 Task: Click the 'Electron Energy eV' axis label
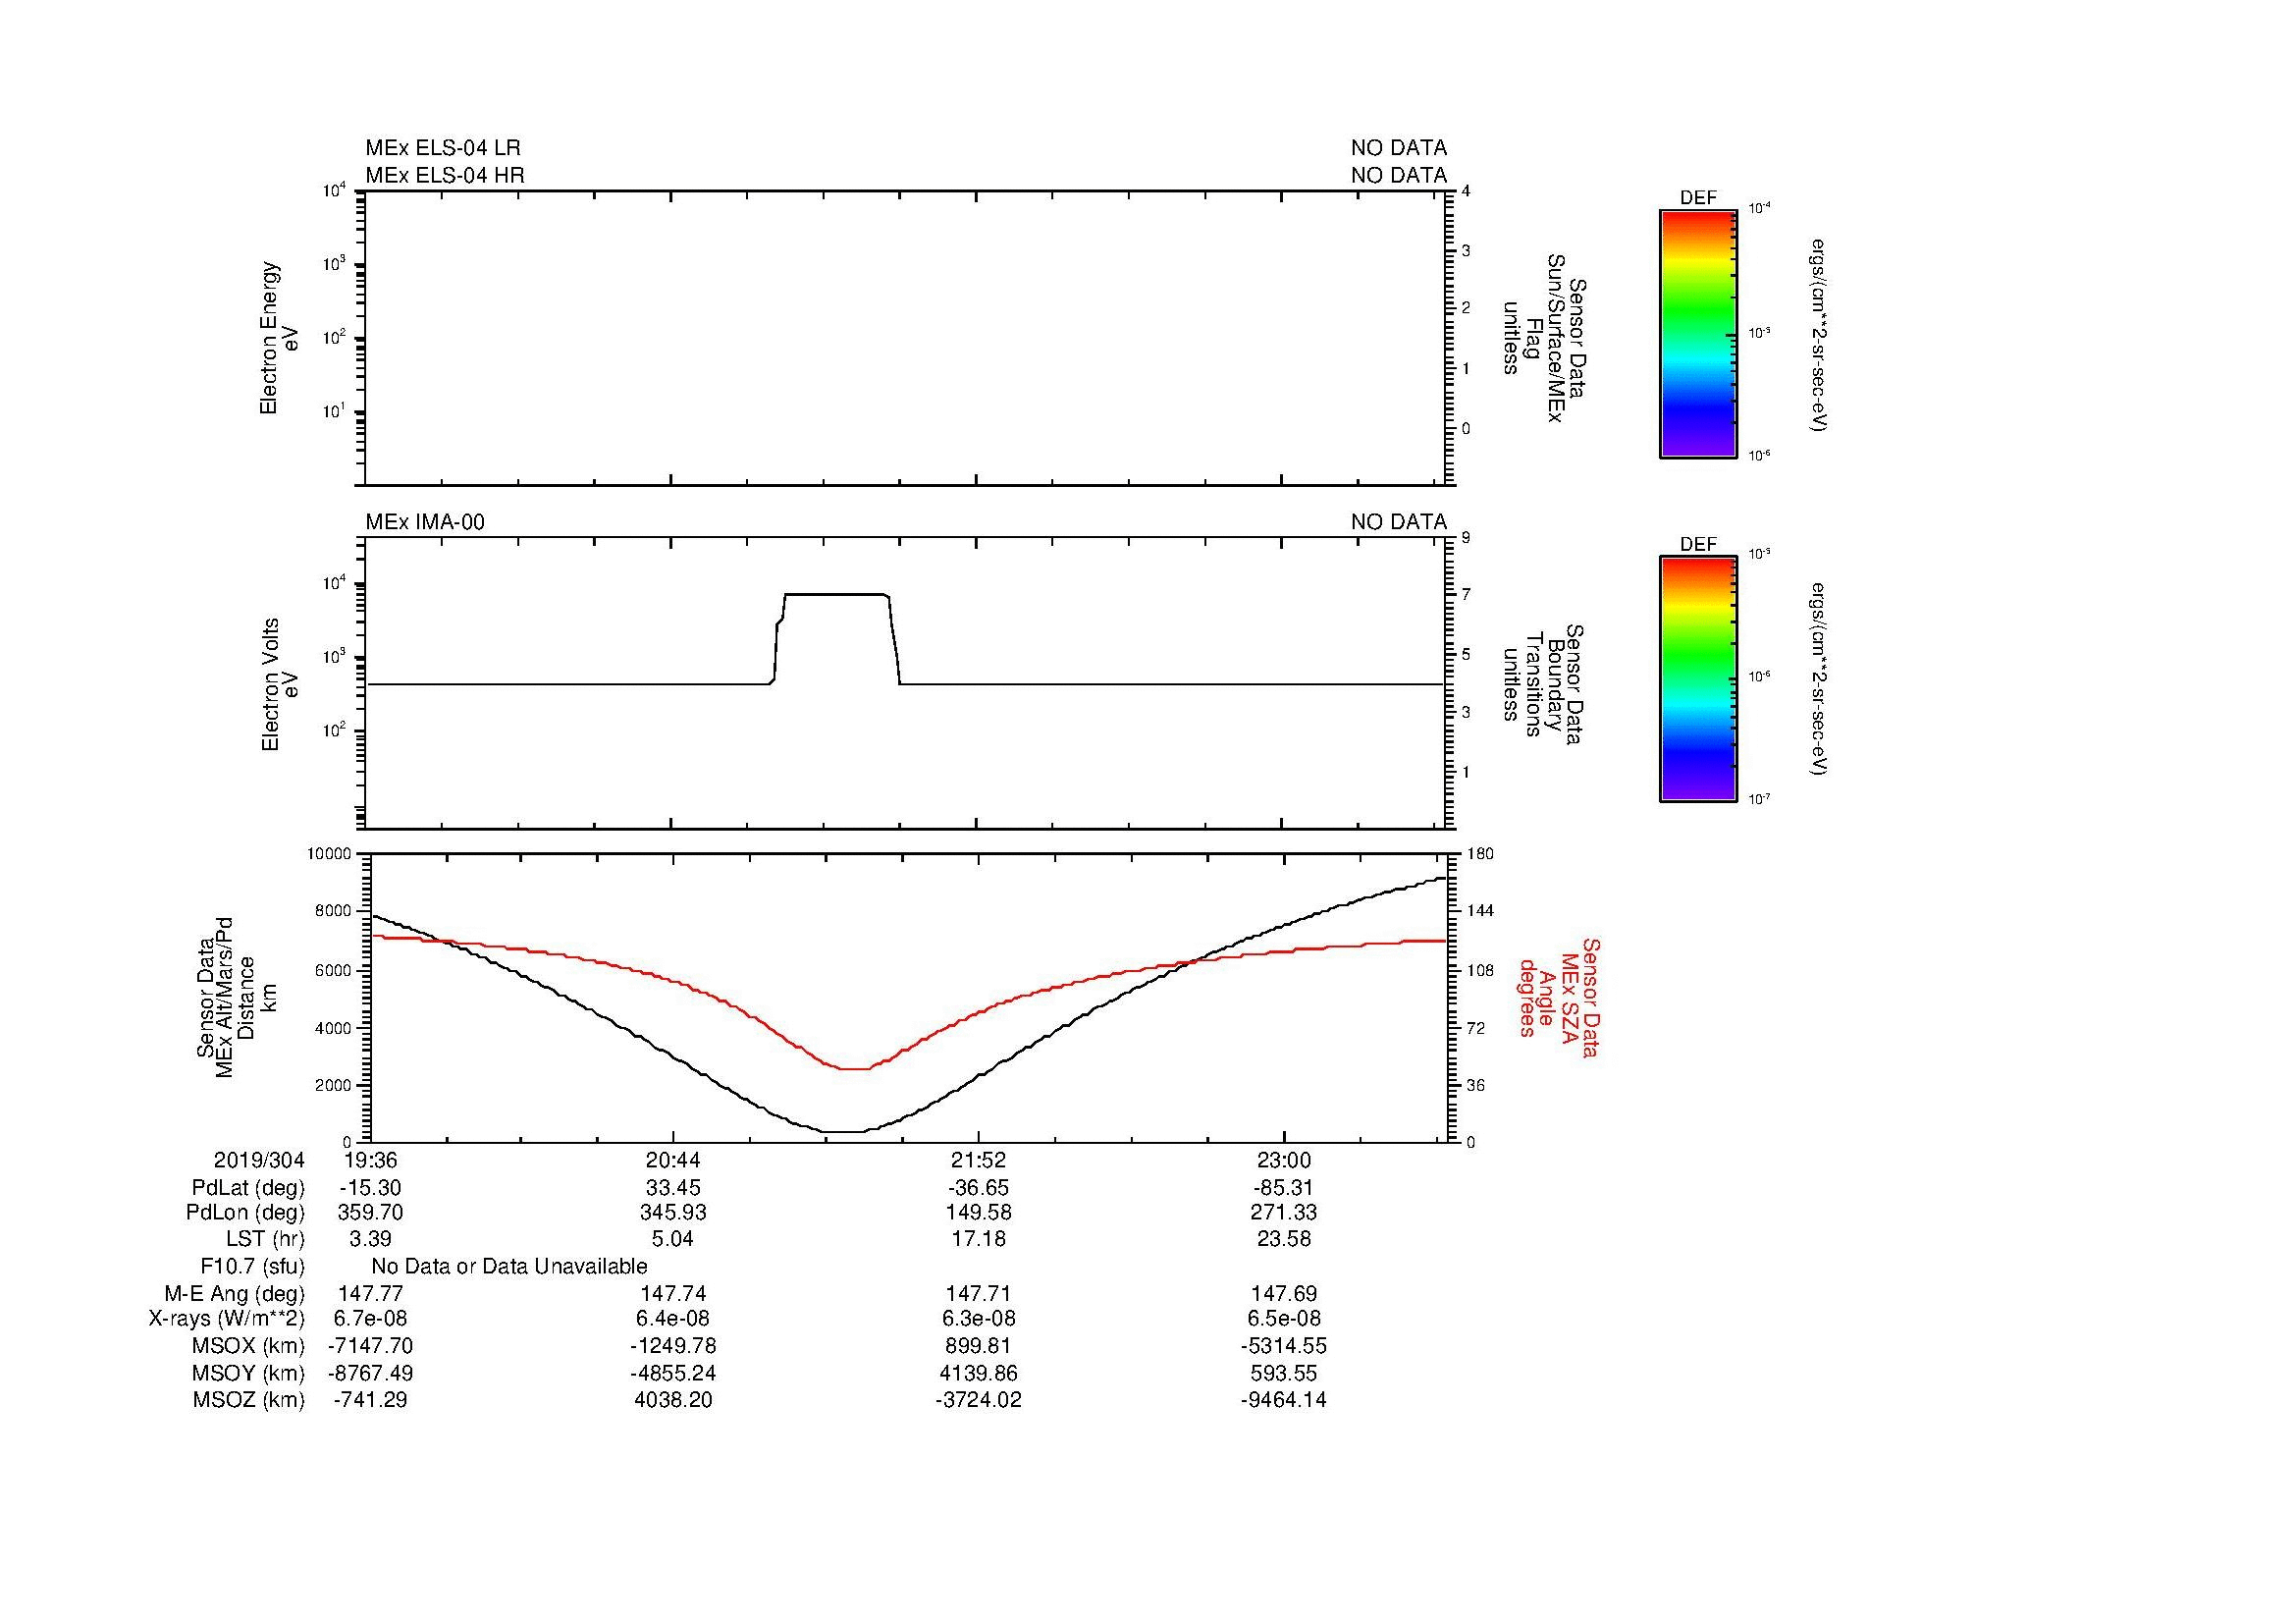coord(279,338)
